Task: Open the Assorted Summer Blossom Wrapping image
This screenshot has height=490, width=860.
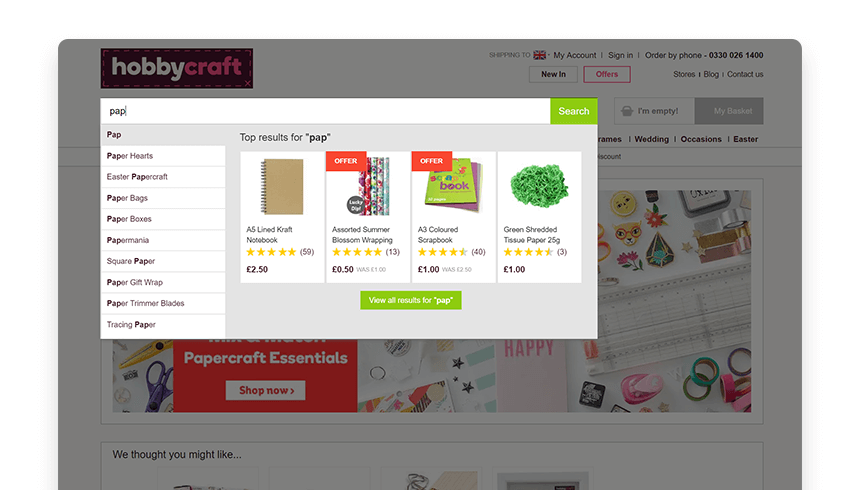Action: (x=368, y=187)
